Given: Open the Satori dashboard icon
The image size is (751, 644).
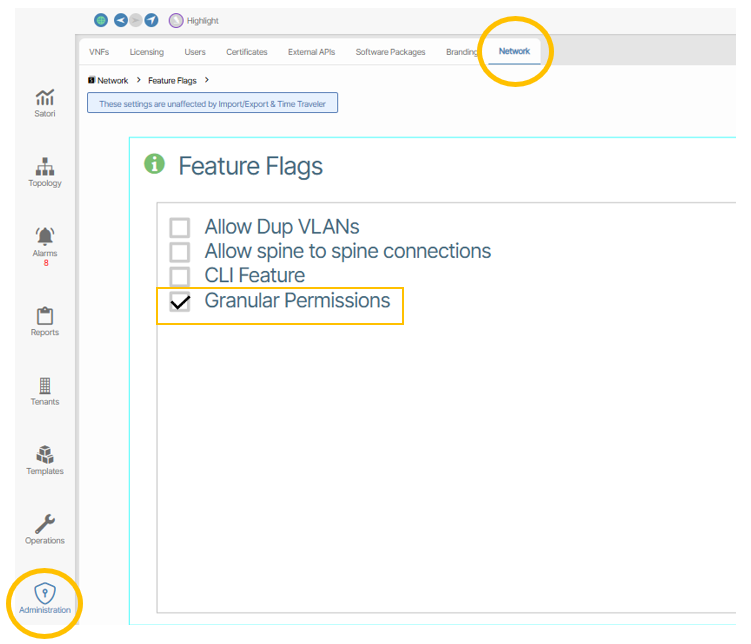Looking at the screenshot, I should (45, 98).
